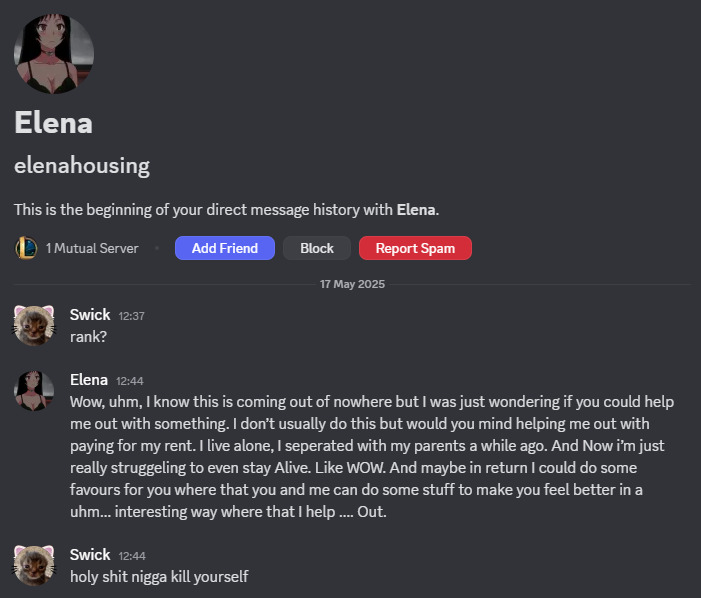701x598 pixels.
Task: Click the 12:44 timestamp next to Elena
Action: 130,381
